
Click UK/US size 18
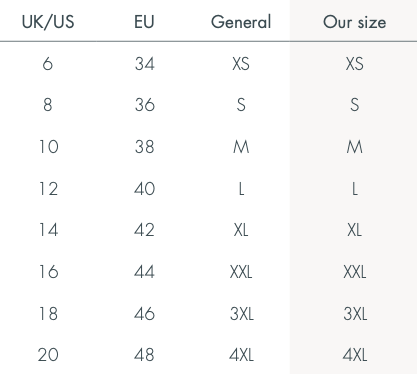point(49,314)
